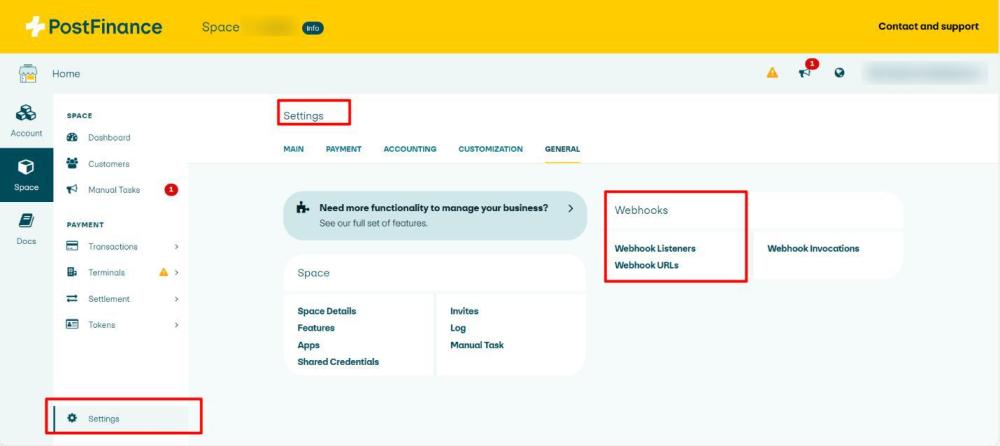Click the Terminals device icon
1000x446 pixels.
(x=72, y=272)
